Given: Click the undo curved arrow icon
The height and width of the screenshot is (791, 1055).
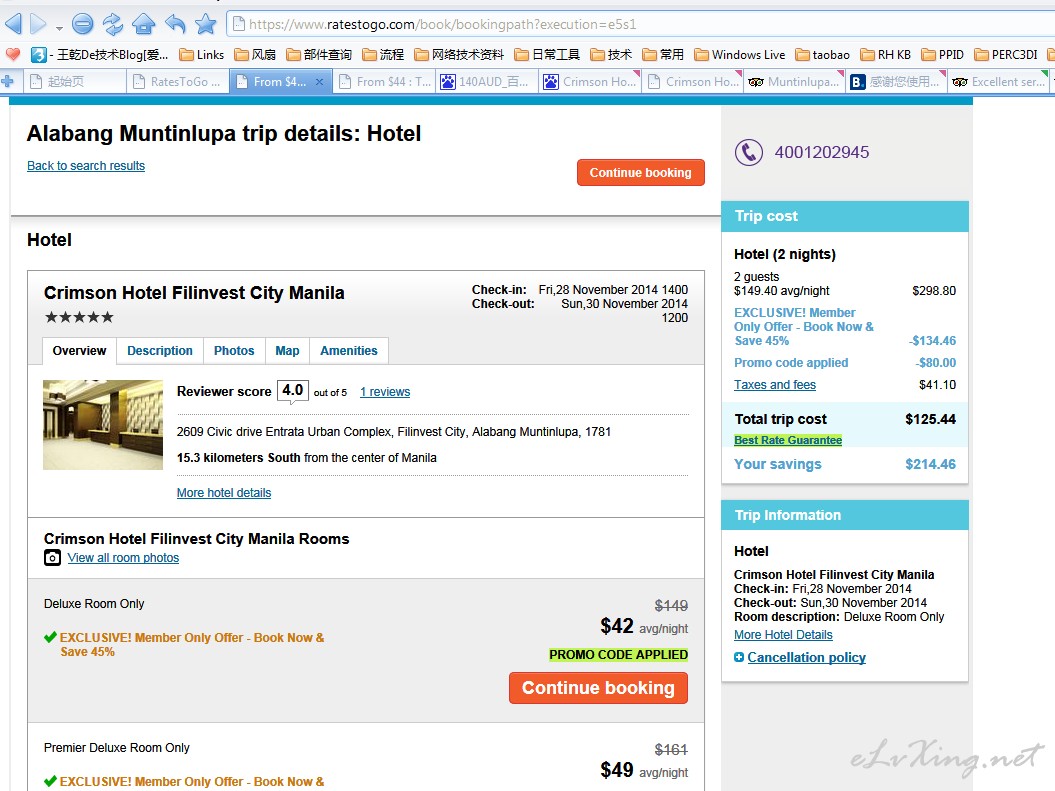Looking at the screenshot, I should click(x=175, y=24).
